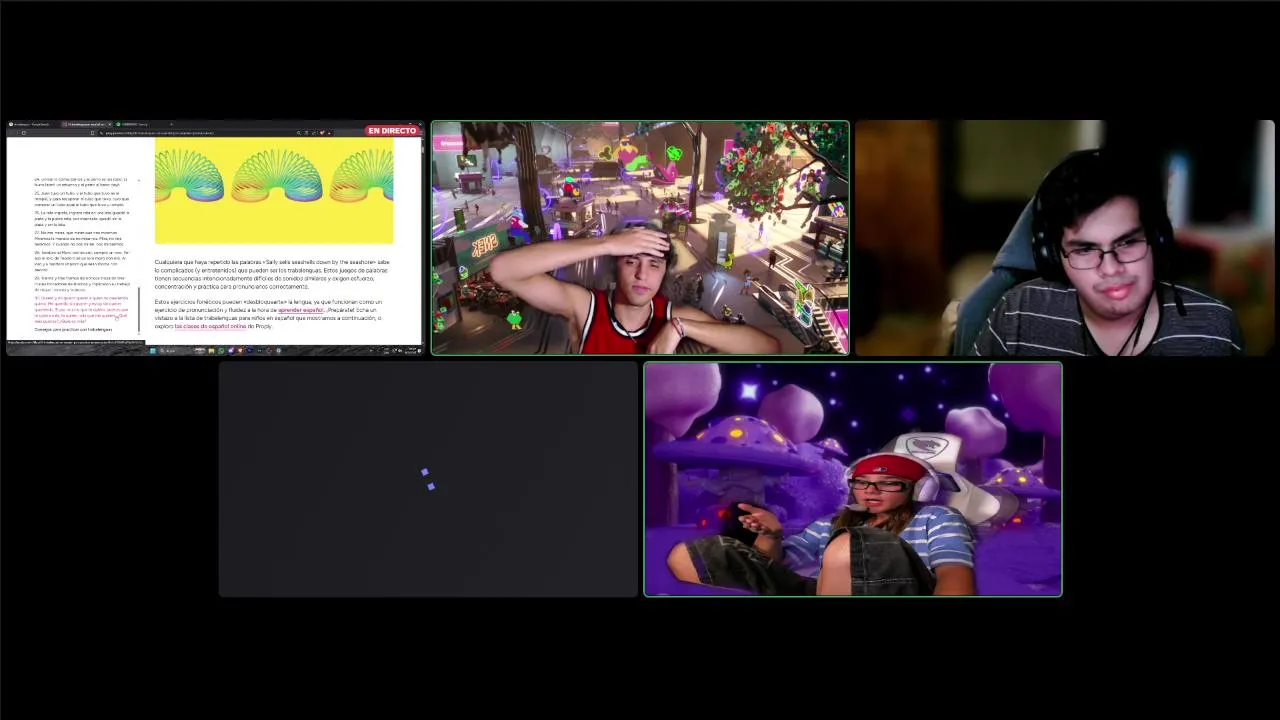Click the rainbow slinky article image

pyautogui.click(x=274, y=190)
